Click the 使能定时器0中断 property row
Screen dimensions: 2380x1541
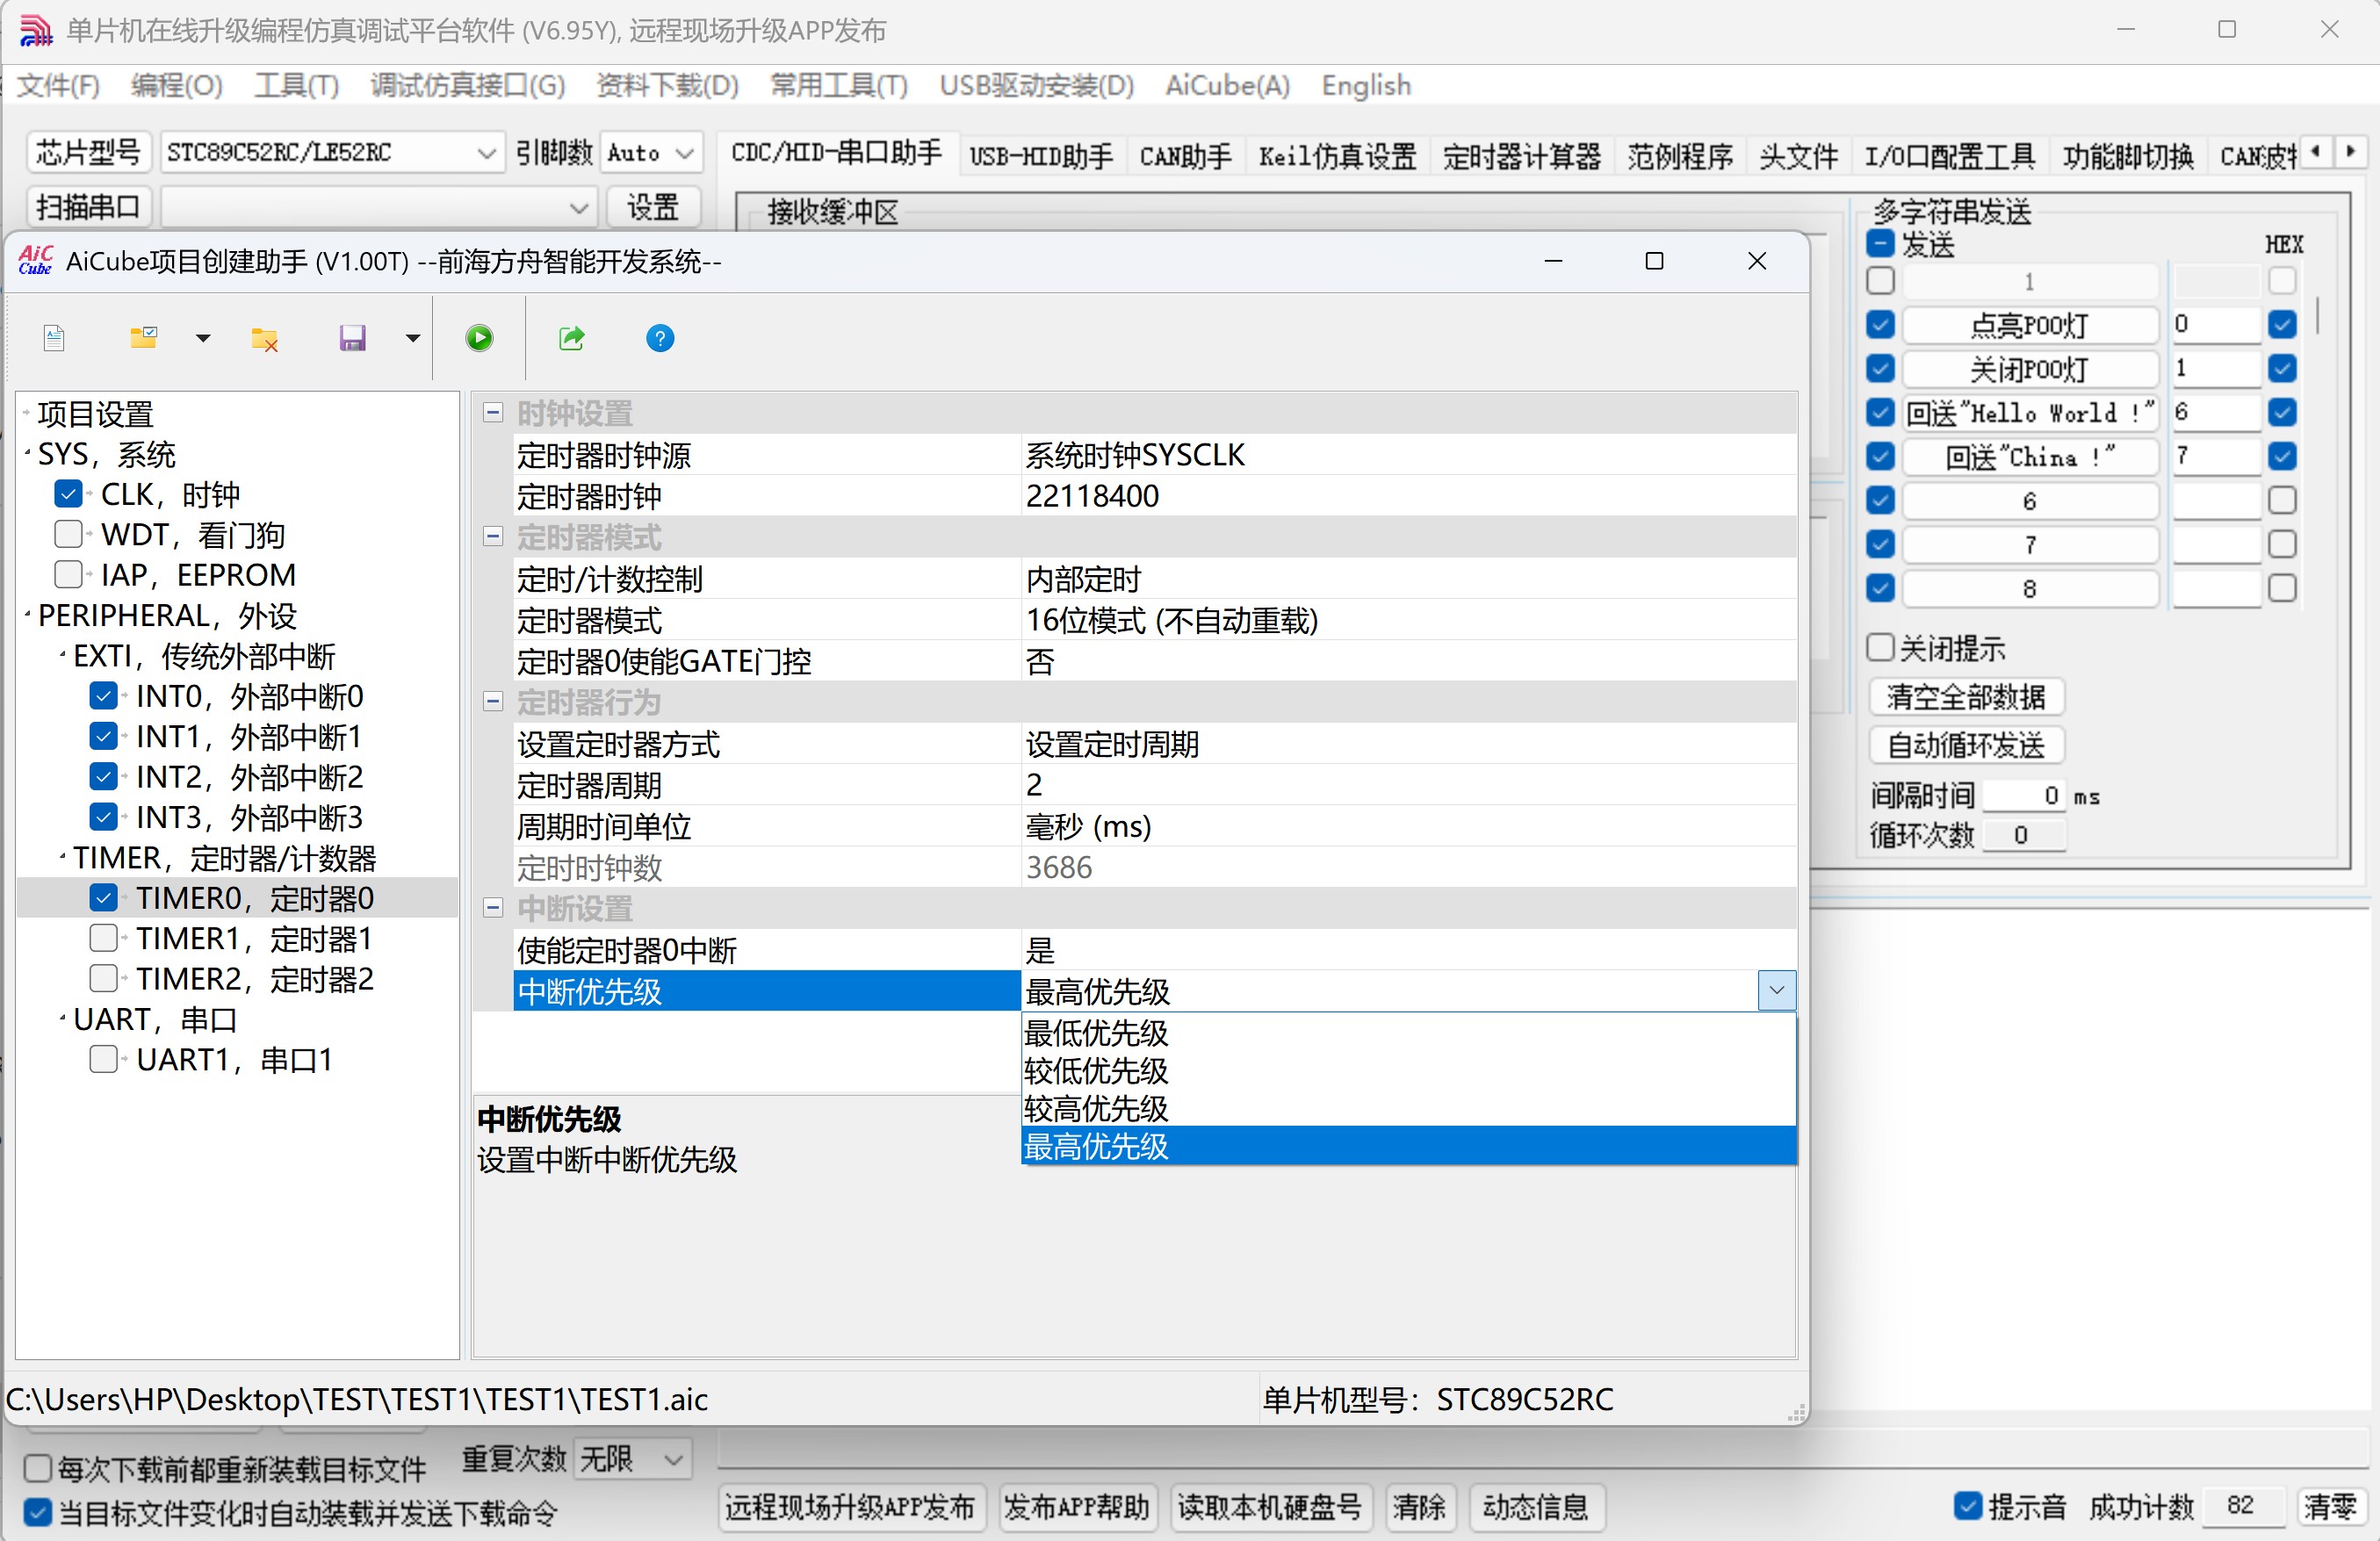point(1155,950)
